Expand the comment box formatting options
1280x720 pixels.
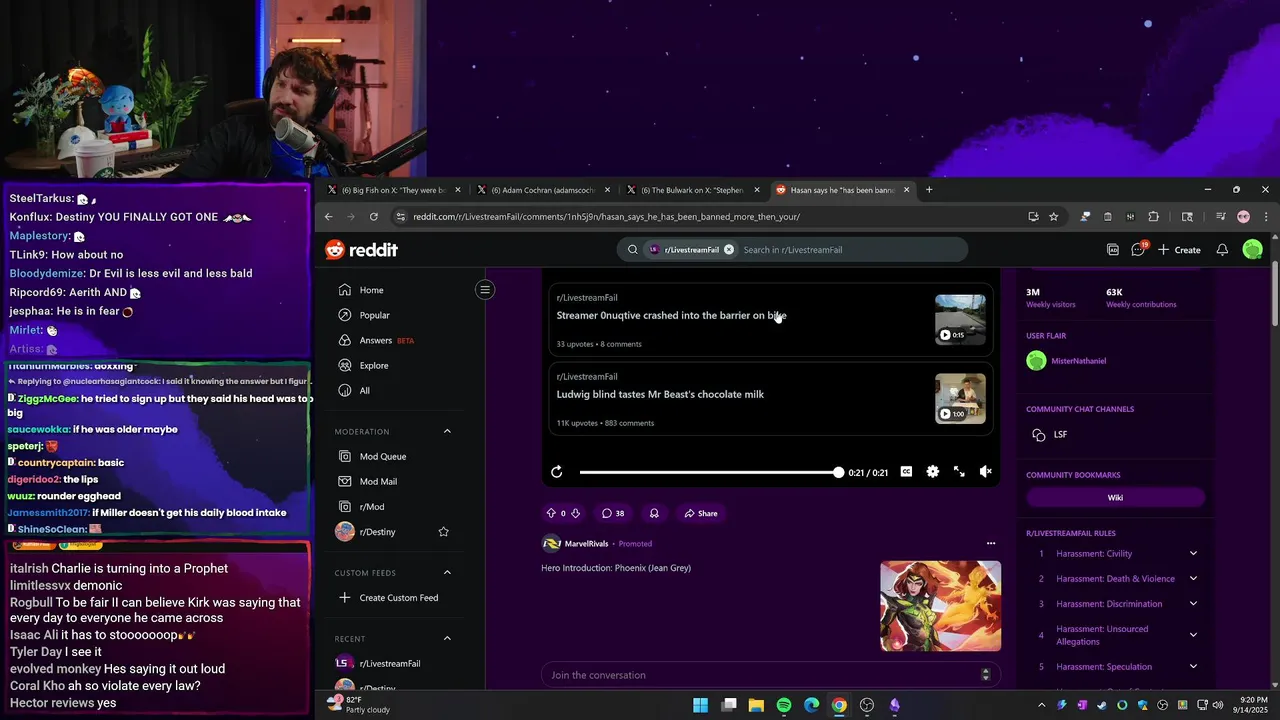(x=985, y=675)
